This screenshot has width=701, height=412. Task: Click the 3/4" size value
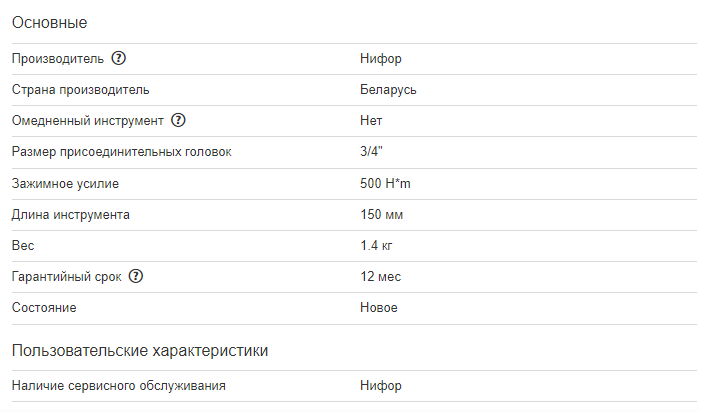(372, 152)
